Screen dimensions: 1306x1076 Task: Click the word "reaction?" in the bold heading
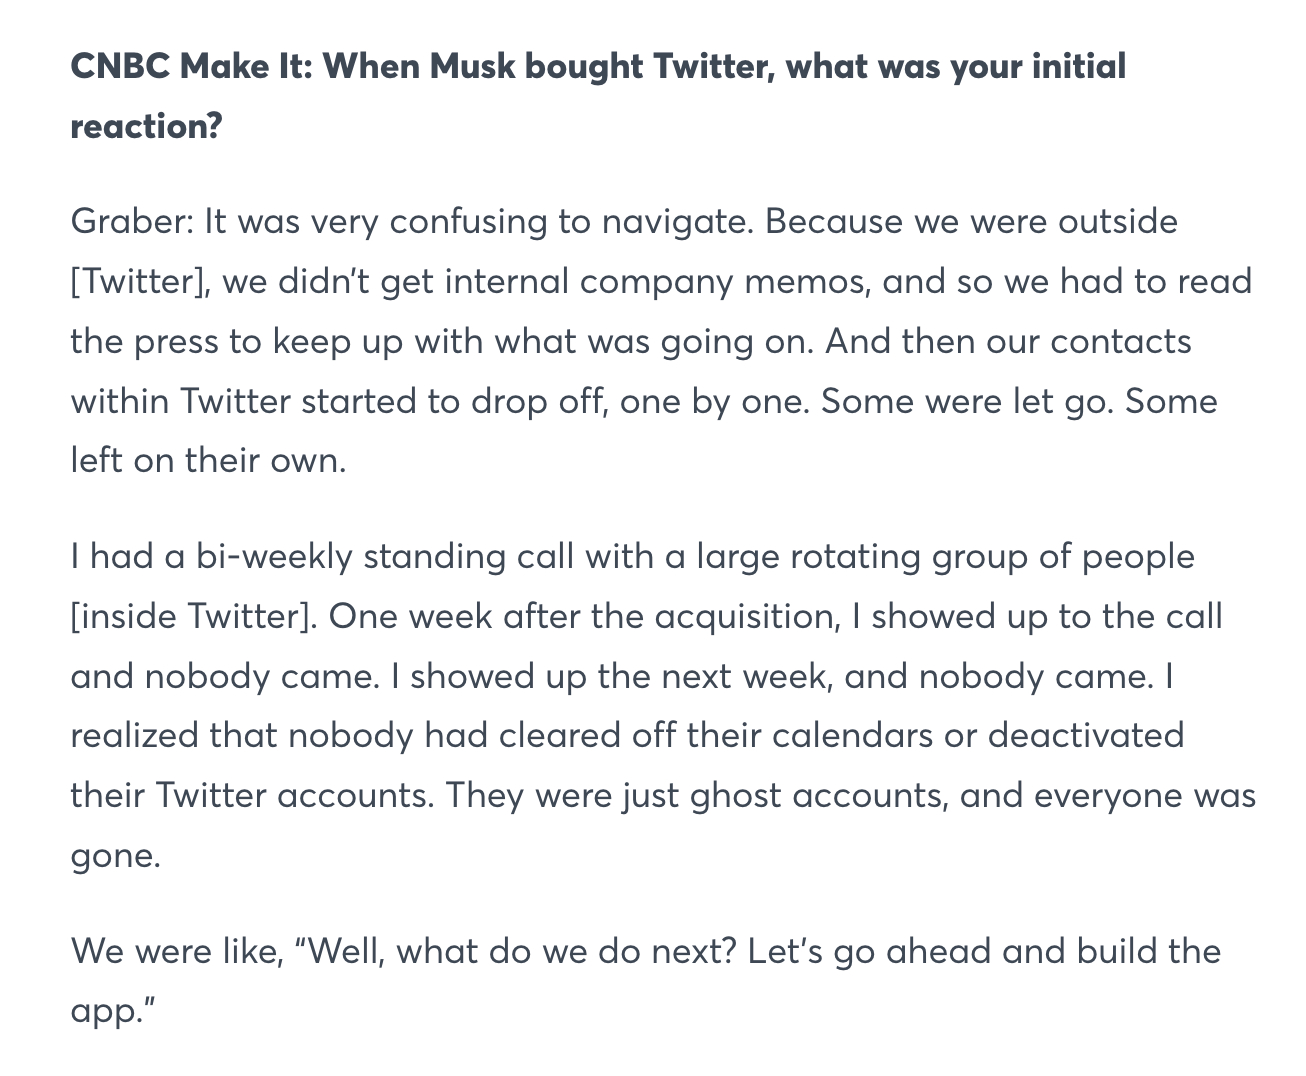[x=146, y=127]
